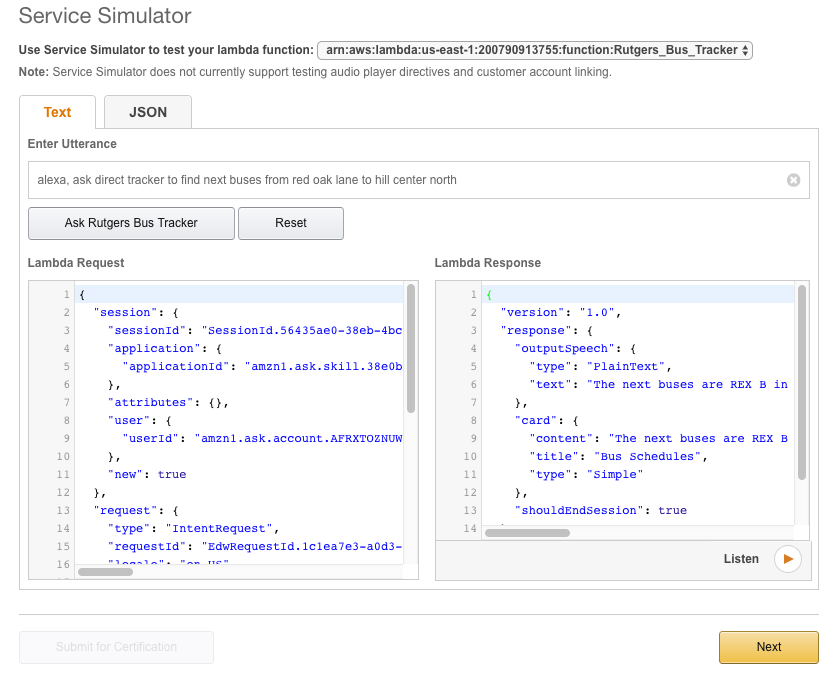Viewport: 836px width, 679px height.
Task: Play the response with the Listen button
Action: tap(787, 559)
